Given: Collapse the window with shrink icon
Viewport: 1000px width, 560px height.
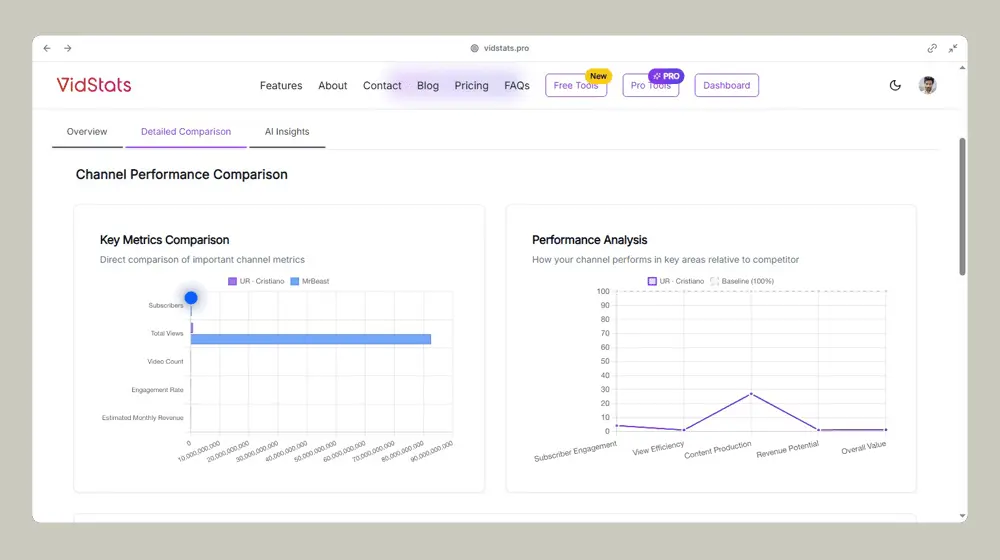Looking at the screenshot, I should pos(953,48).
